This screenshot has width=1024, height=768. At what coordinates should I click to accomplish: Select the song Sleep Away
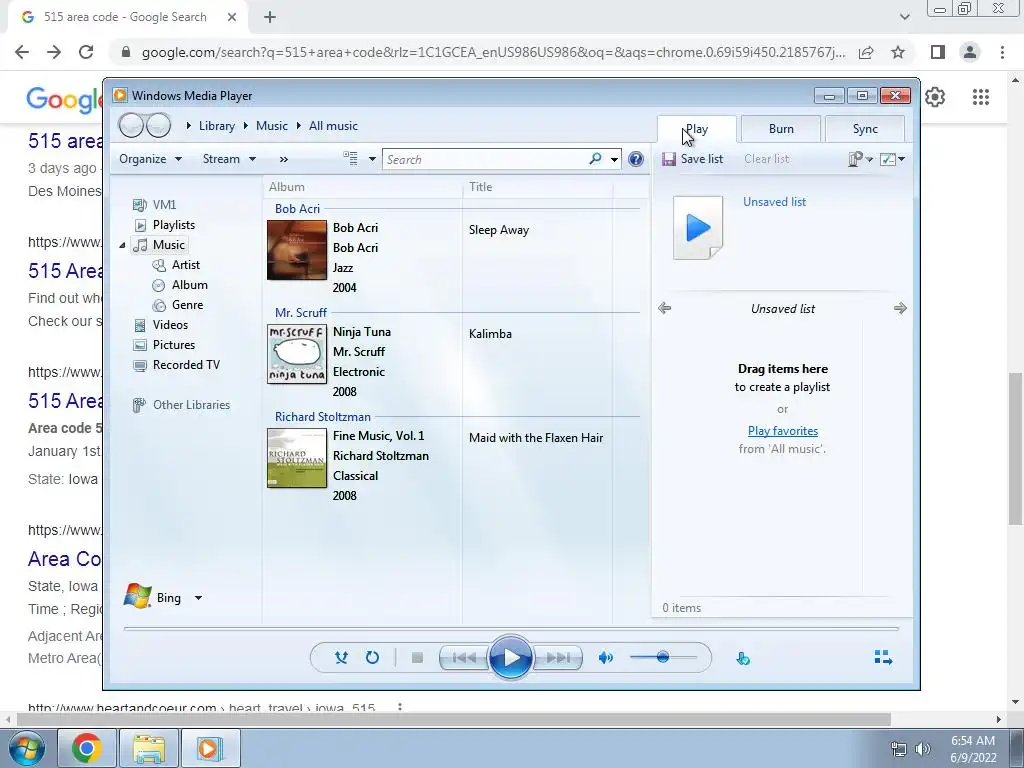click(x=499, y=230)
